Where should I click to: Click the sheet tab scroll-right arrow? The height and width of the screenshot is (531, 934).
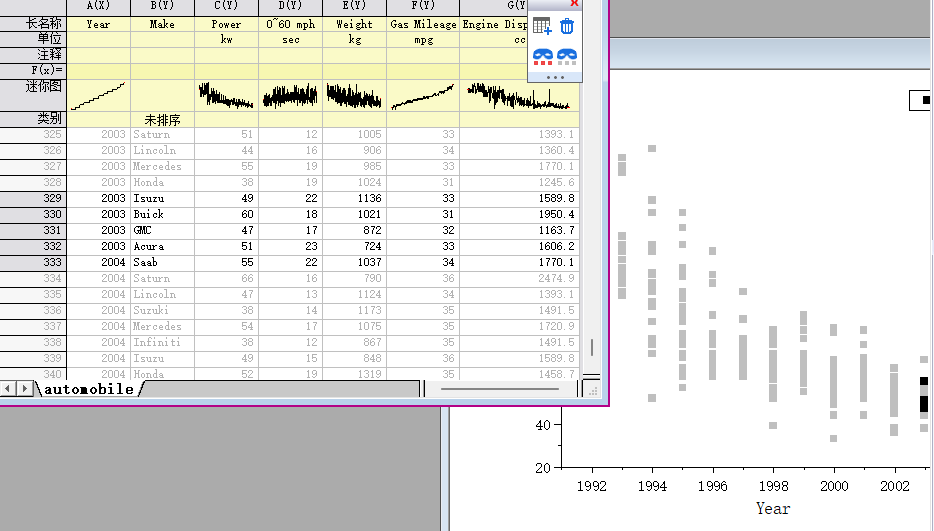click(x=24, y=389)
